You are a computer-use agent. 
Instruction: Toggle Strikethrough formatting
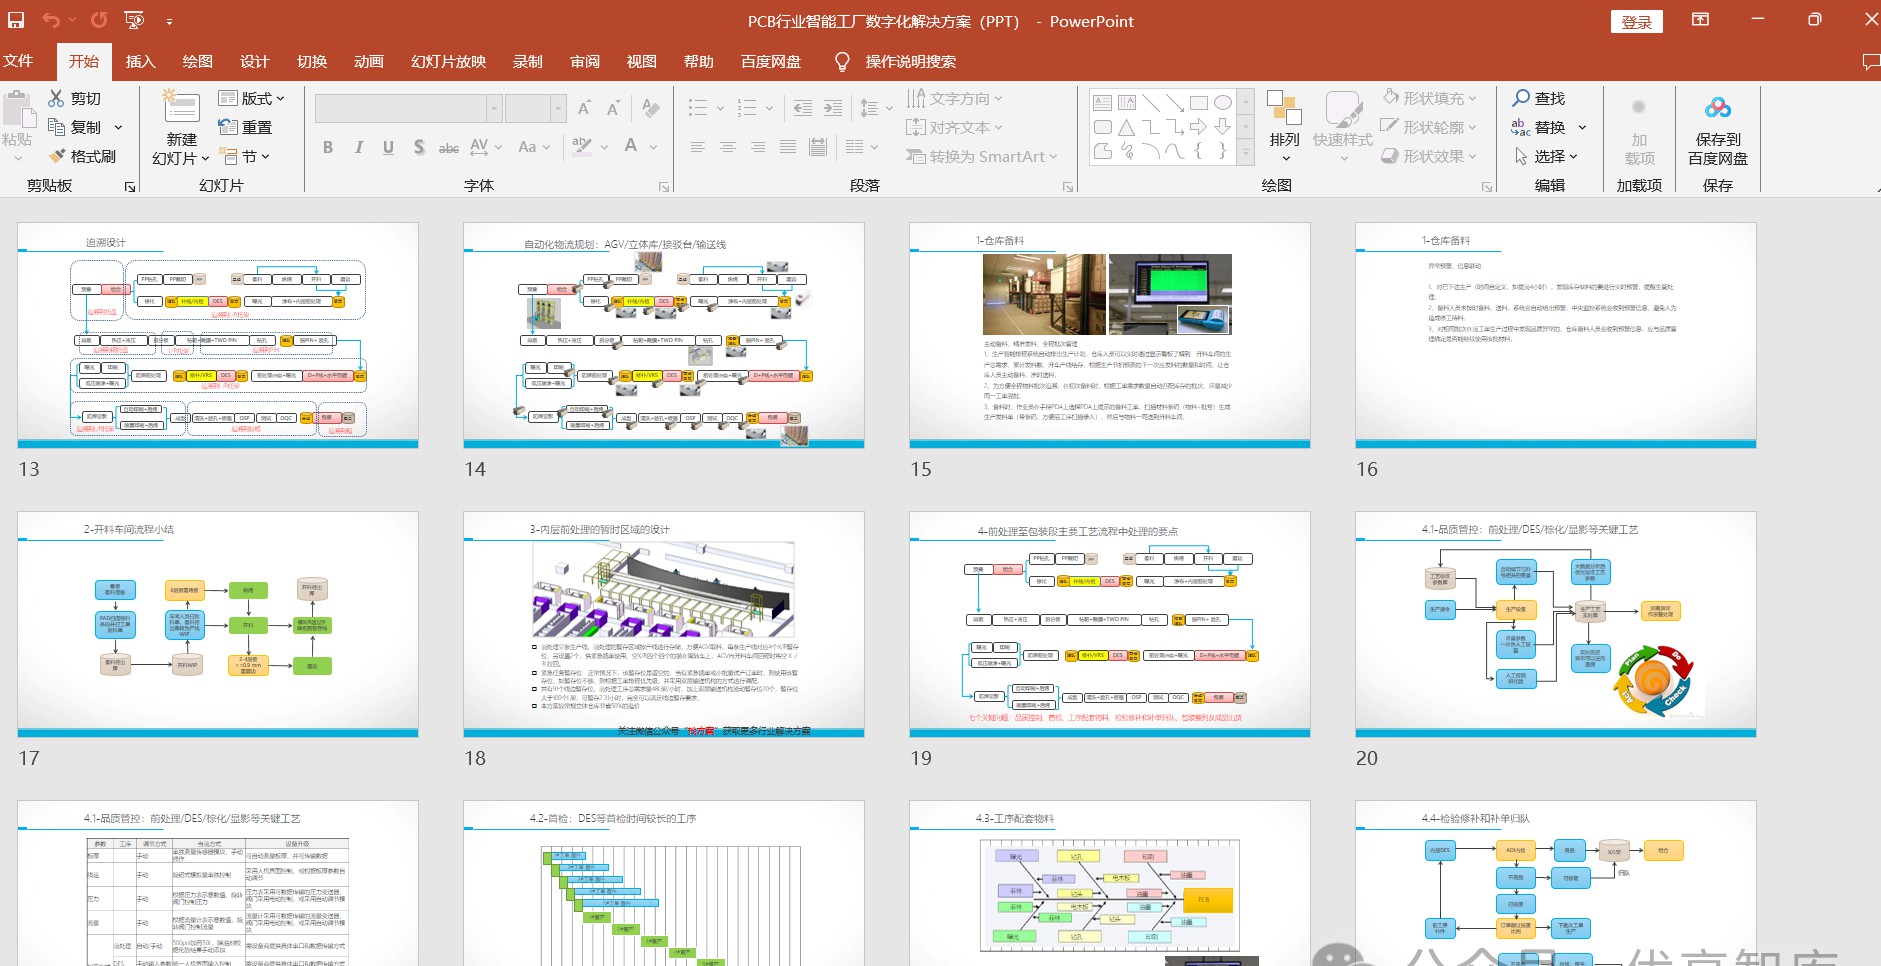[449, 147]
